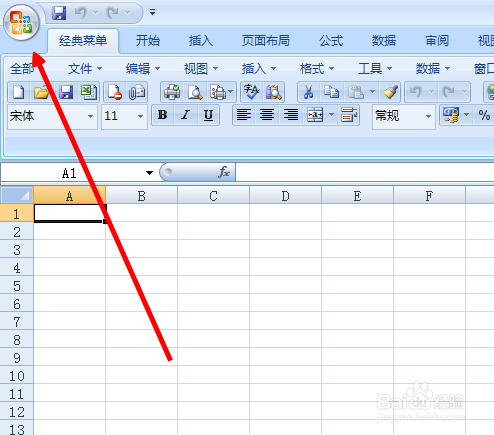Switch to the 开始 tab
494x435 pixels.
point(148,41)
